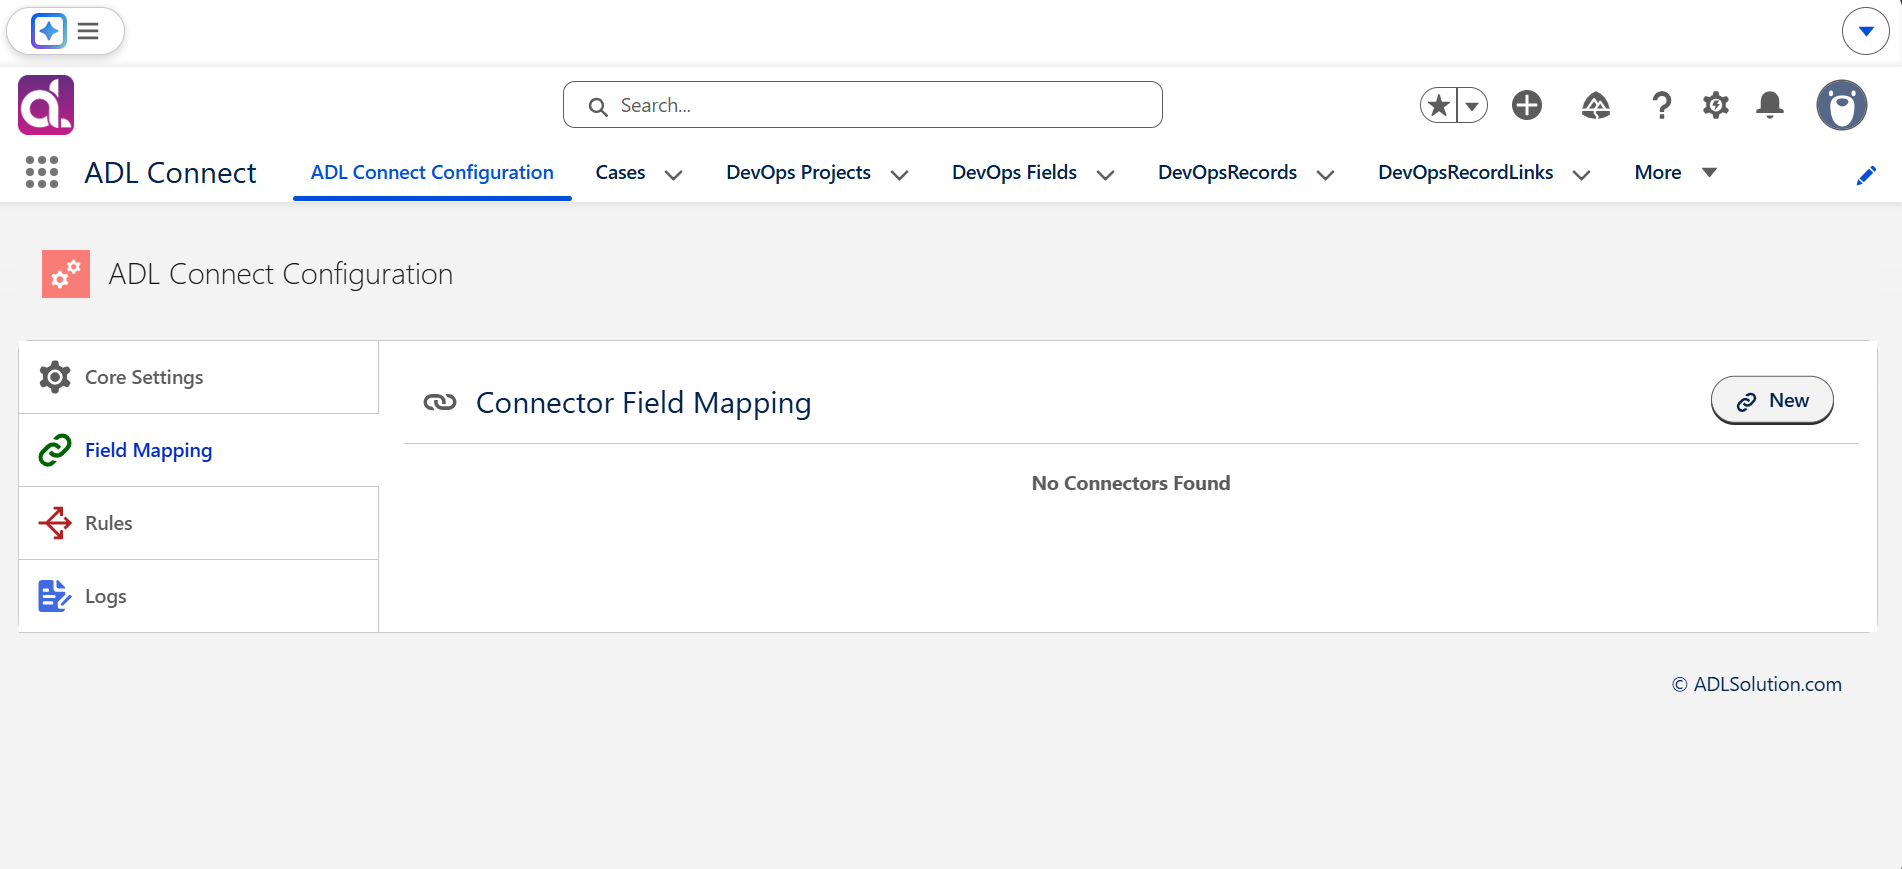The width and height of the screenshot is (1902, 869).
Task: Open the More navigation dropdown
Action: click(x=1675, y=172)
